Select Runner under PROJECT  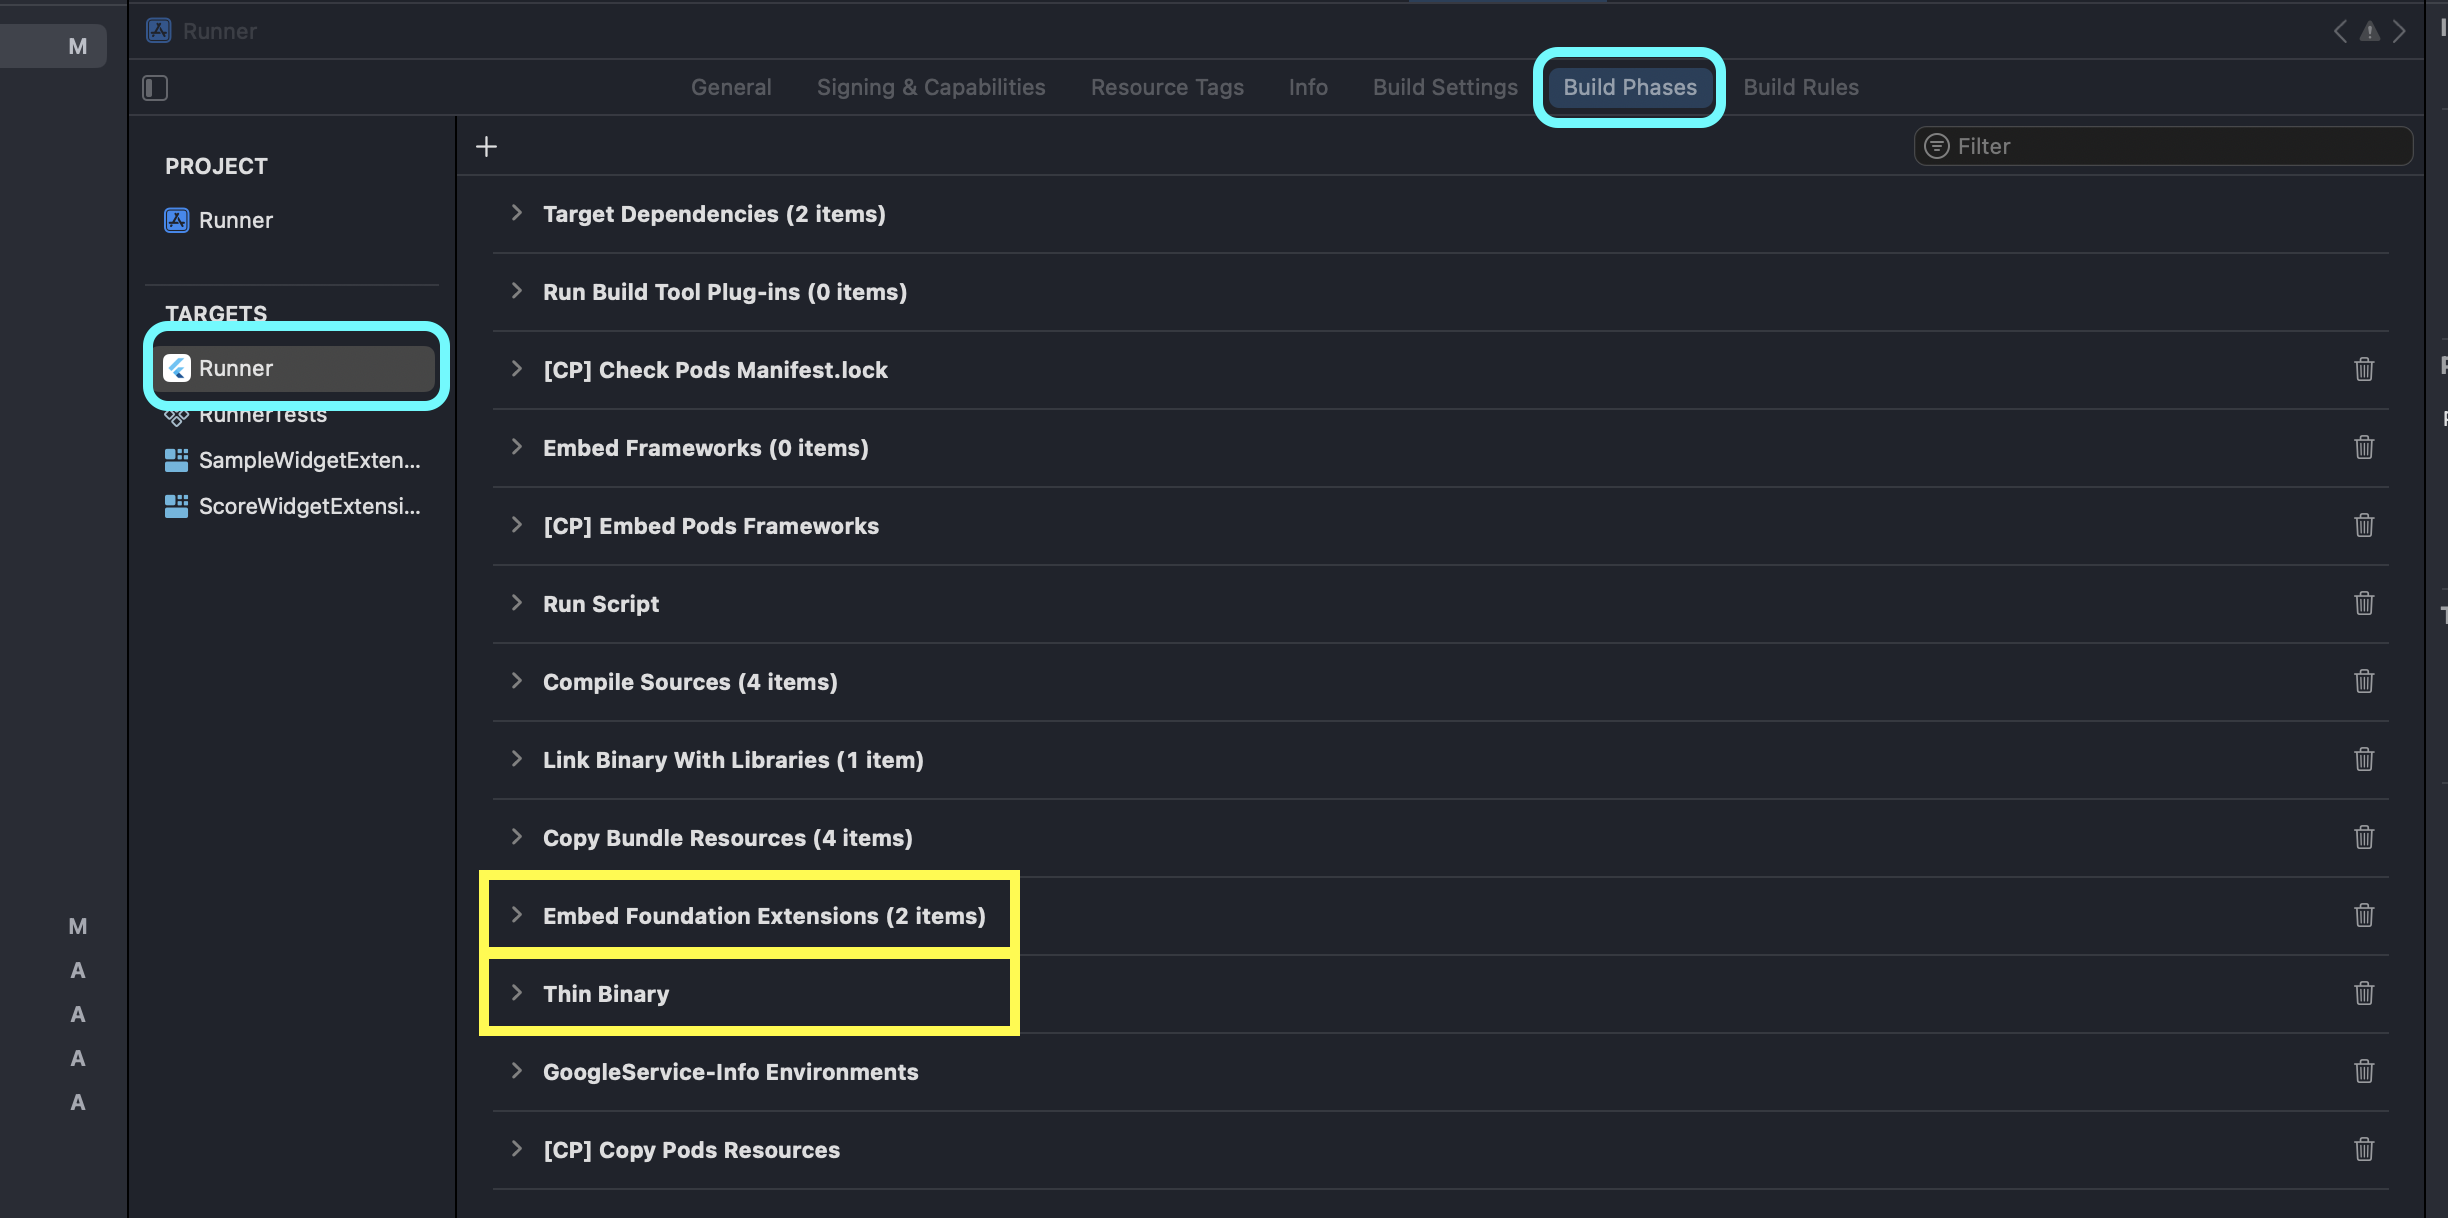pos(218,220)
